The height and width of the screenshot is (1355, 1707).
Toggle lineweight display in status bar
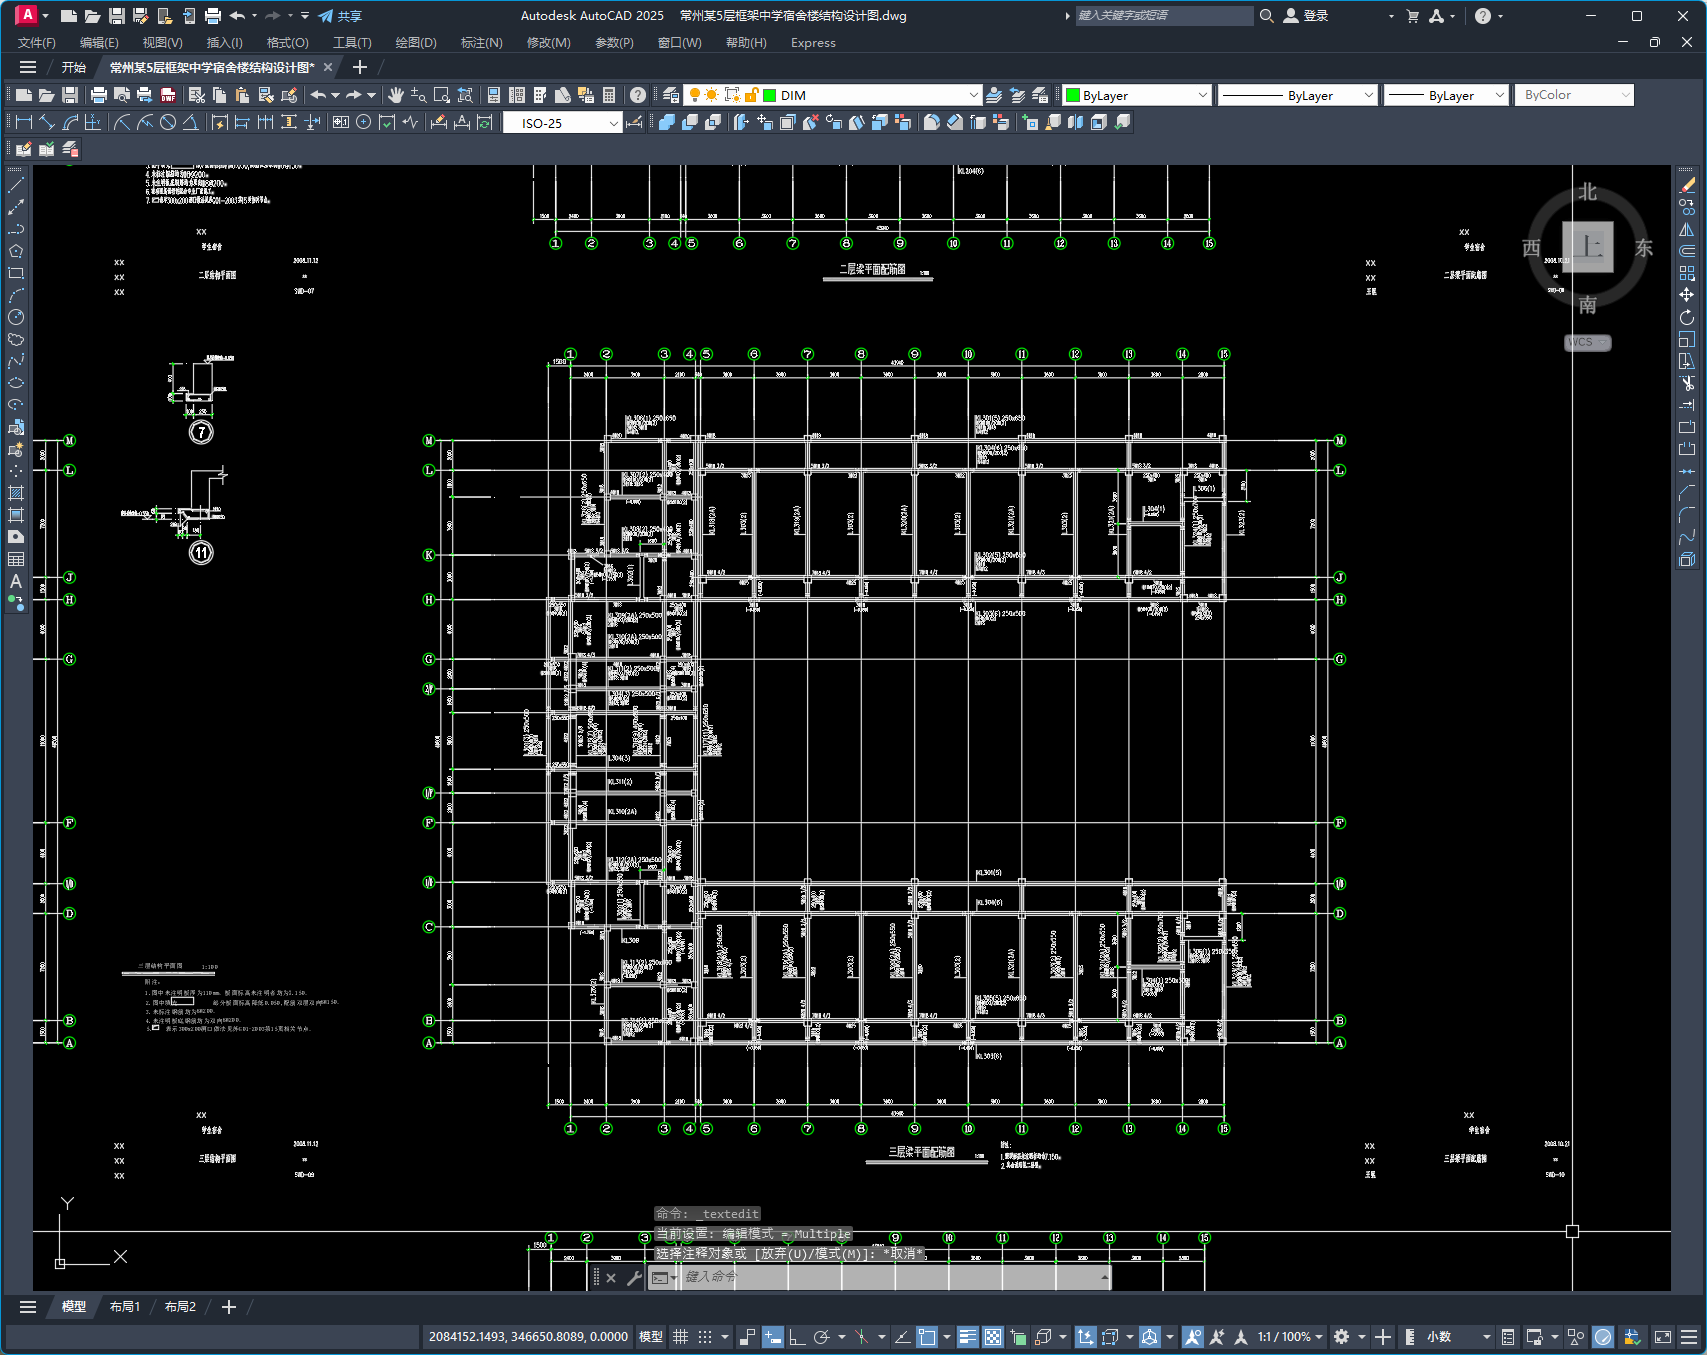pos(968,1337)
